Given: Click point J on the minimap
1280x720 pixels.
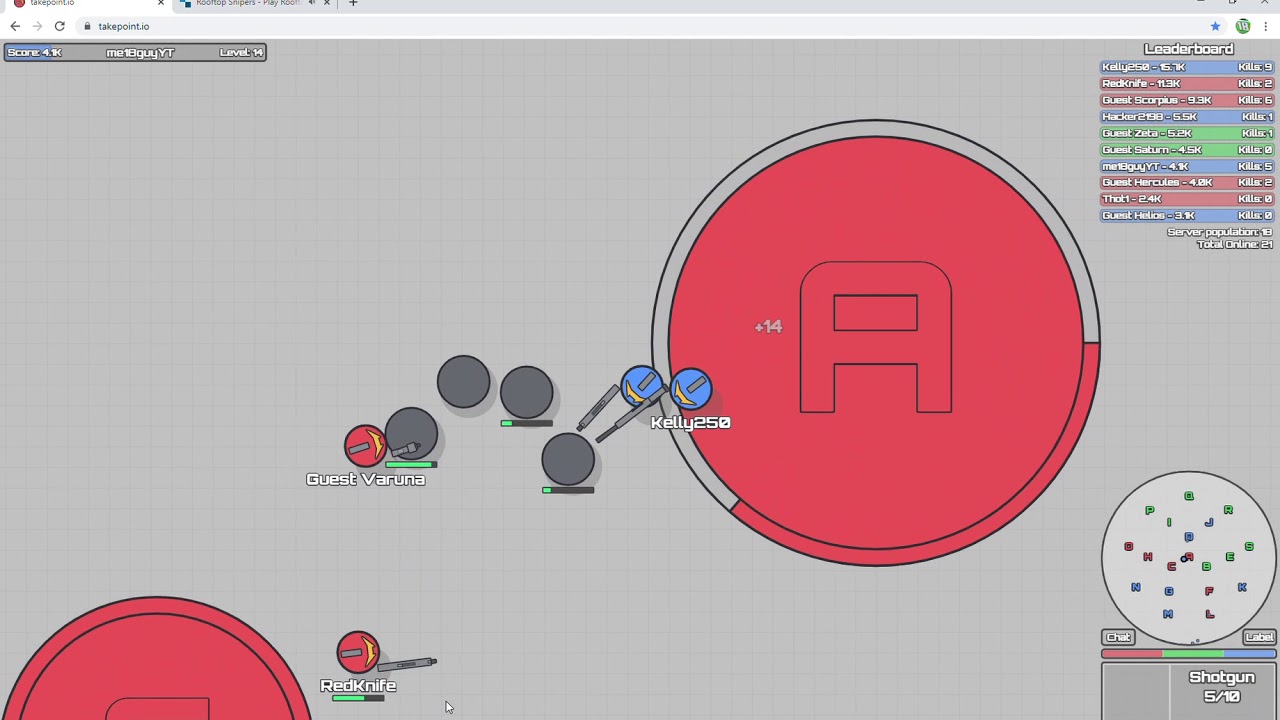Looking at the screenshot, I should 1209,522.
